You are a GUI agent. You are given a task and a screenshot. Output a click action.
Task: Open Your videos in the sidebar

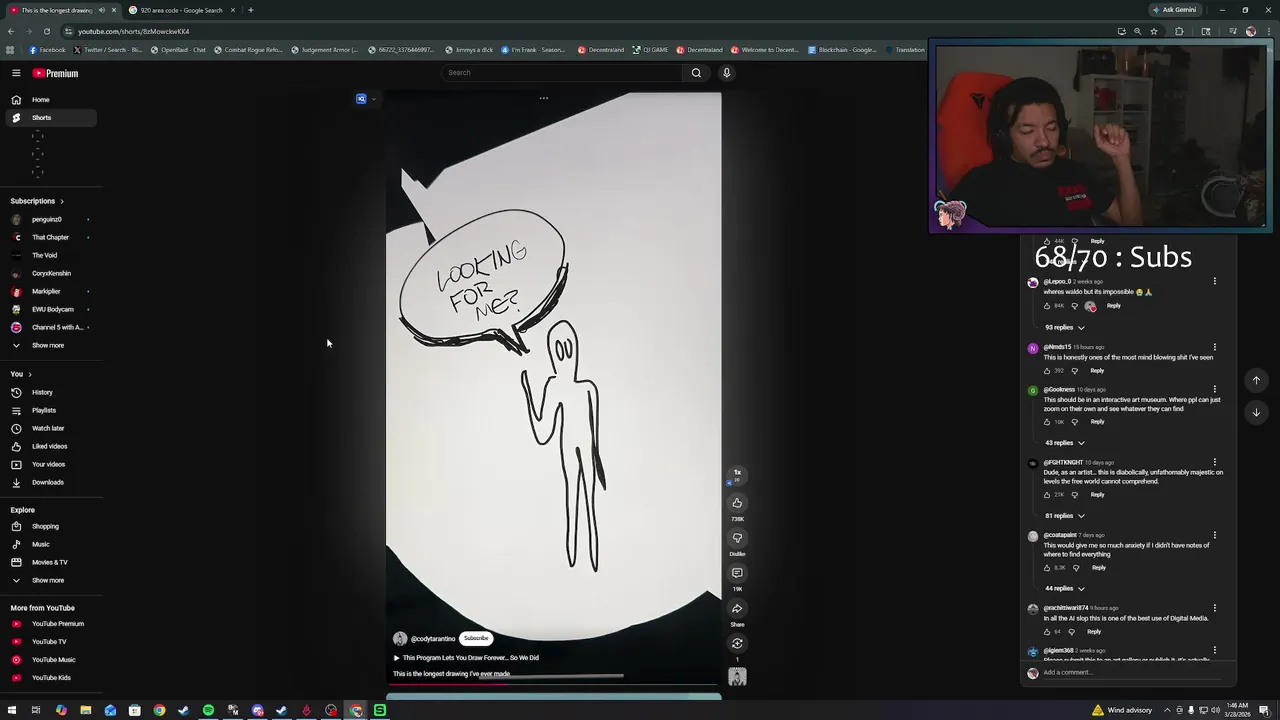[48, 464]
